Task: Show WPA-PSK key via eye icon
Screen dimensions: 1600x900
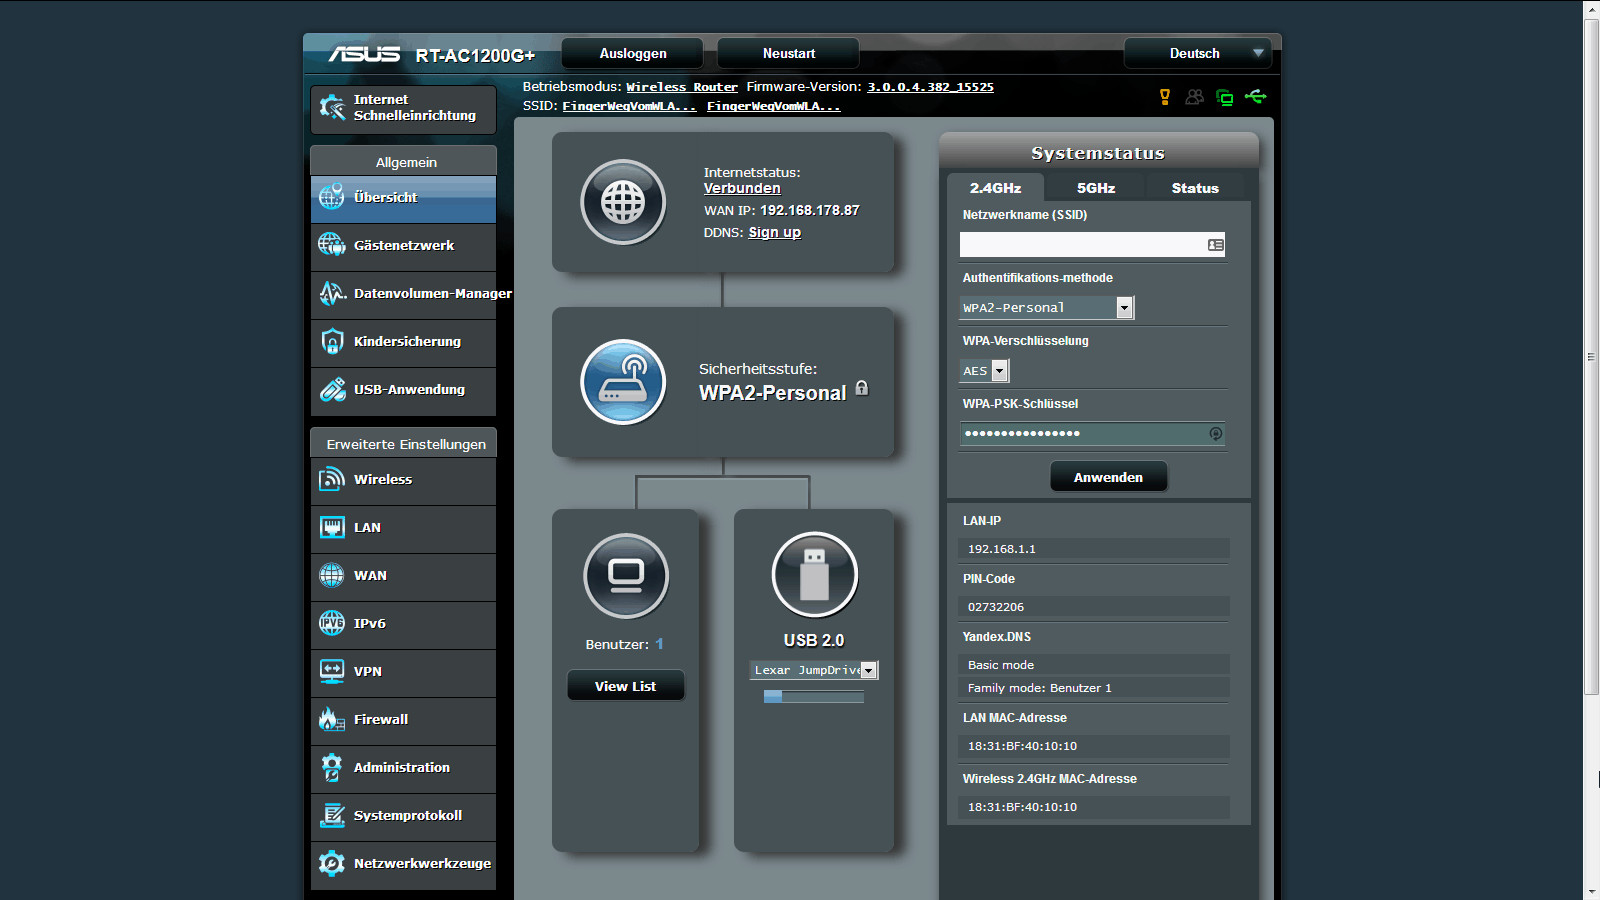Action: coord(1216,434)
